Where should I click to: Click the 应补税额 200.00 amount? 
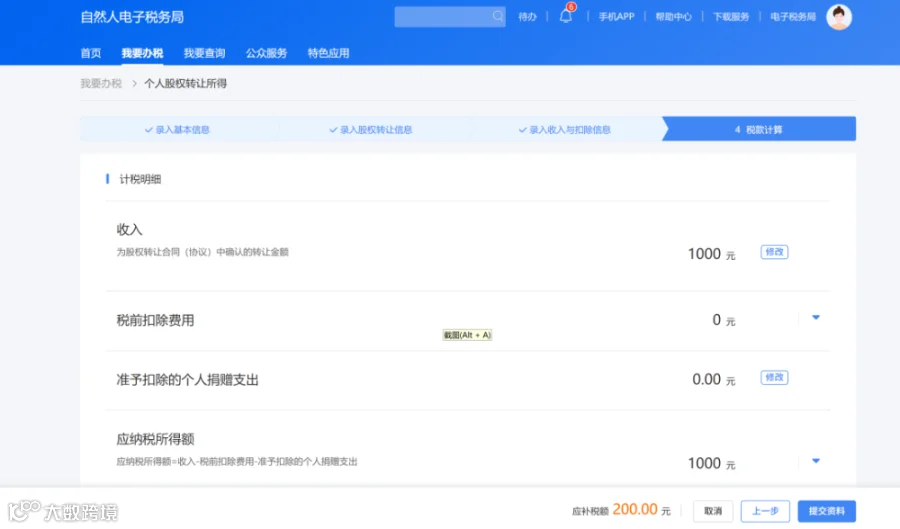(635, 509)
